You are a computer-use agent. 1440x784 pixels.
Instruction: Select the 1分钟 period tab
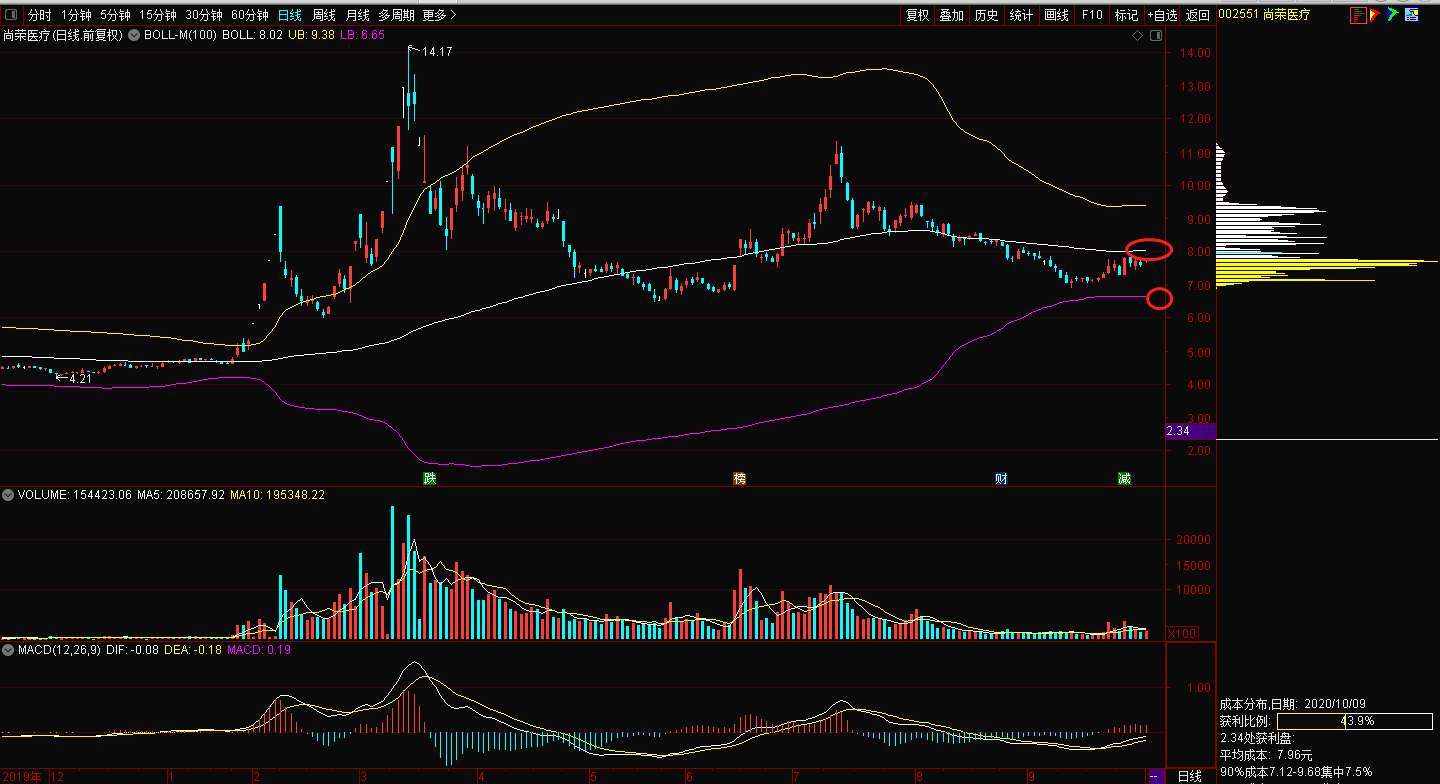(77, 15)
